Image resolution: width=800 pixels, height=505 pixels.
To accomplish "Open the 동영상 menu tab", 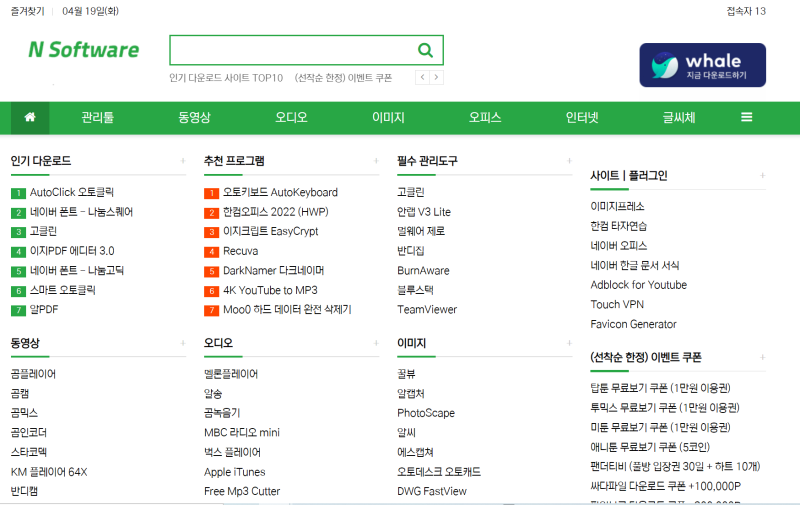I will pos(194,117).
